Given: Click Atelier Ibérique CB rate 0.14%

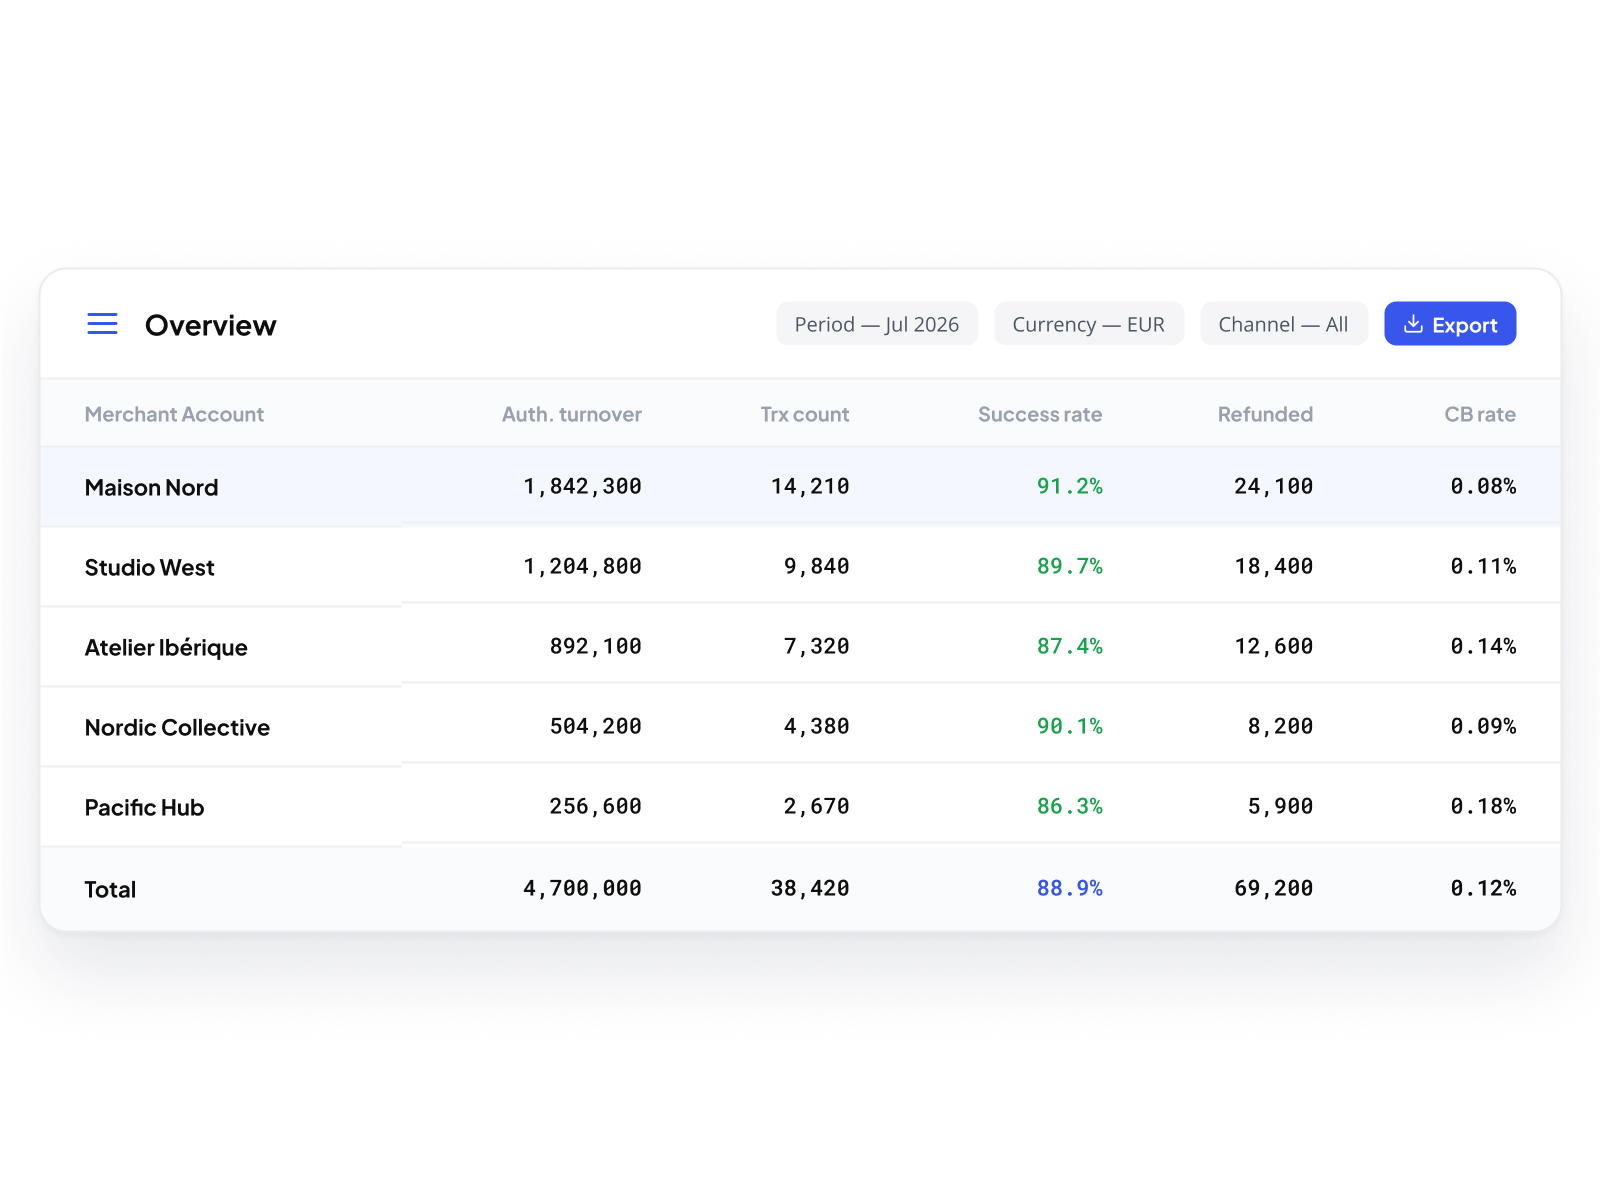Looking at the screenshot, I should (x=1483, y=647).
